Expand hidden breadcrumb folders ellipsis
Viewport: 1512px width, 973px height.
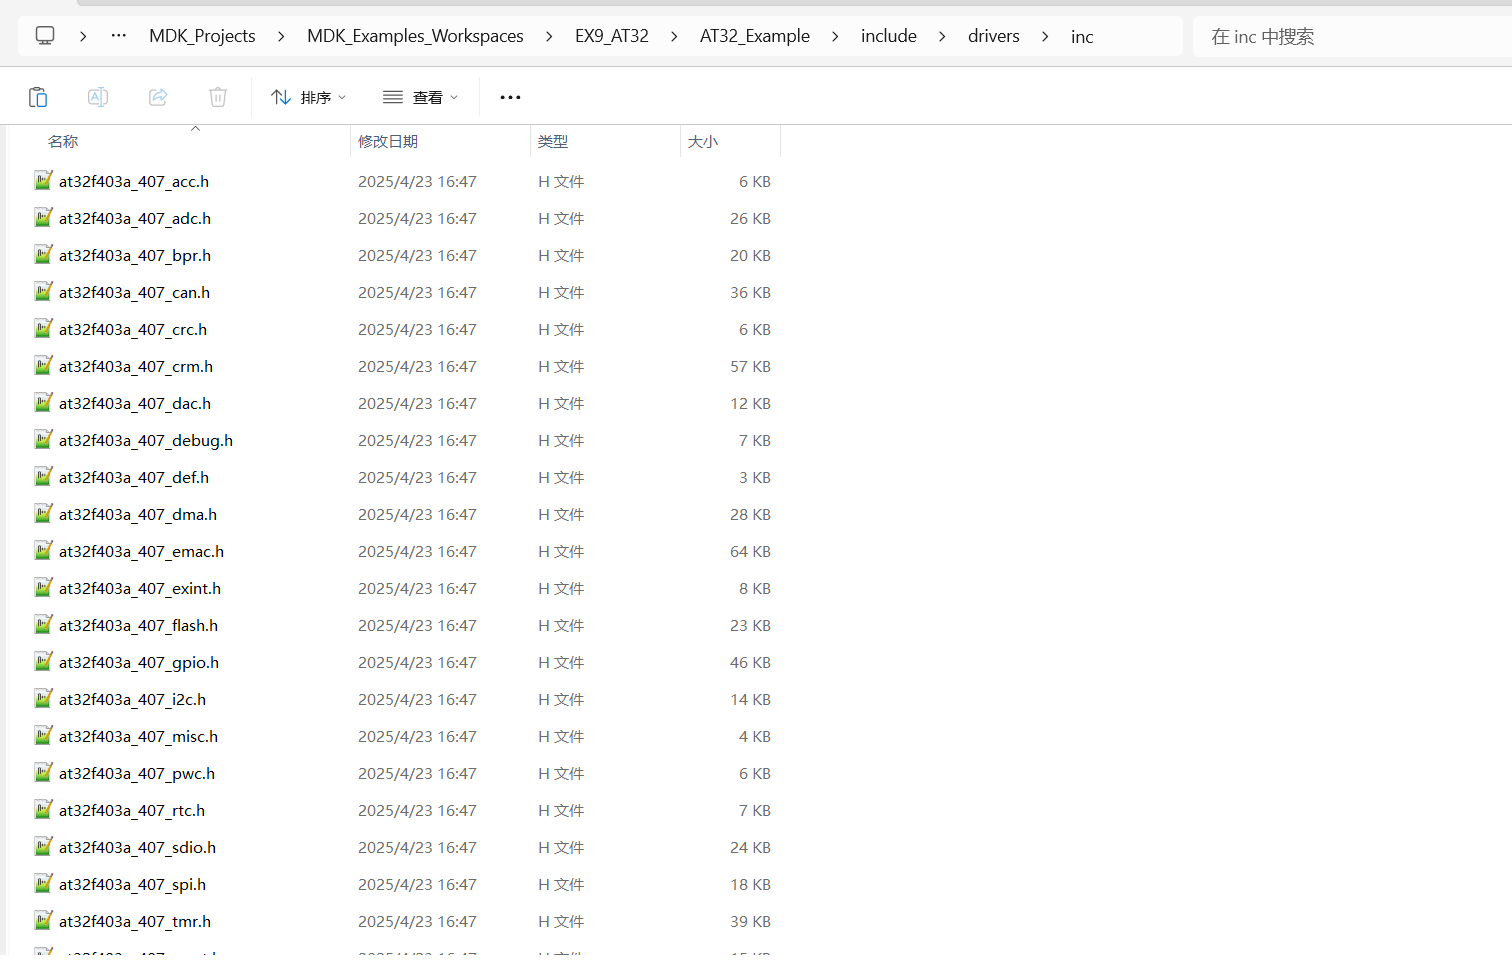119,36
